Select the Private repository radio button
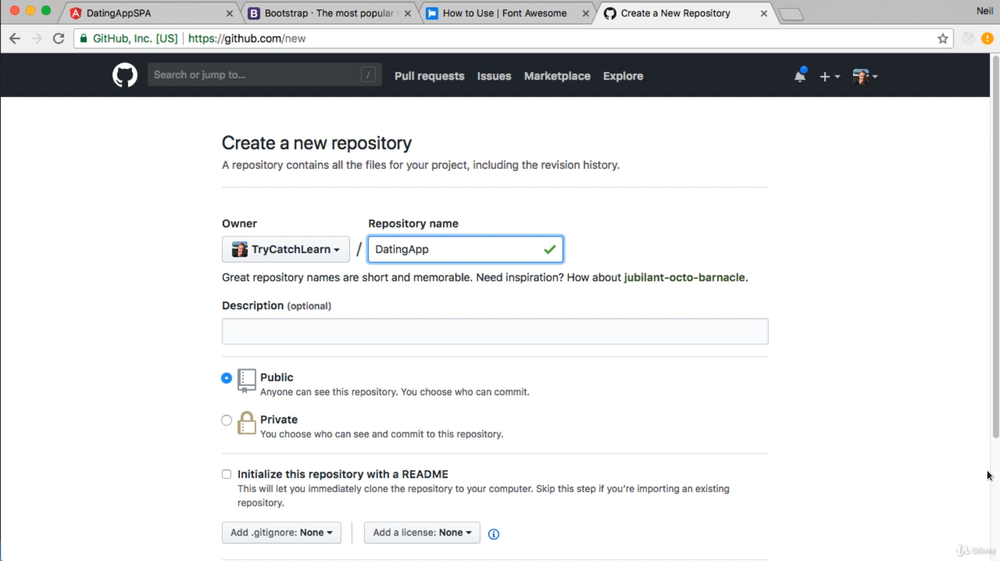 pyautogui.click(x=227, y=420)
